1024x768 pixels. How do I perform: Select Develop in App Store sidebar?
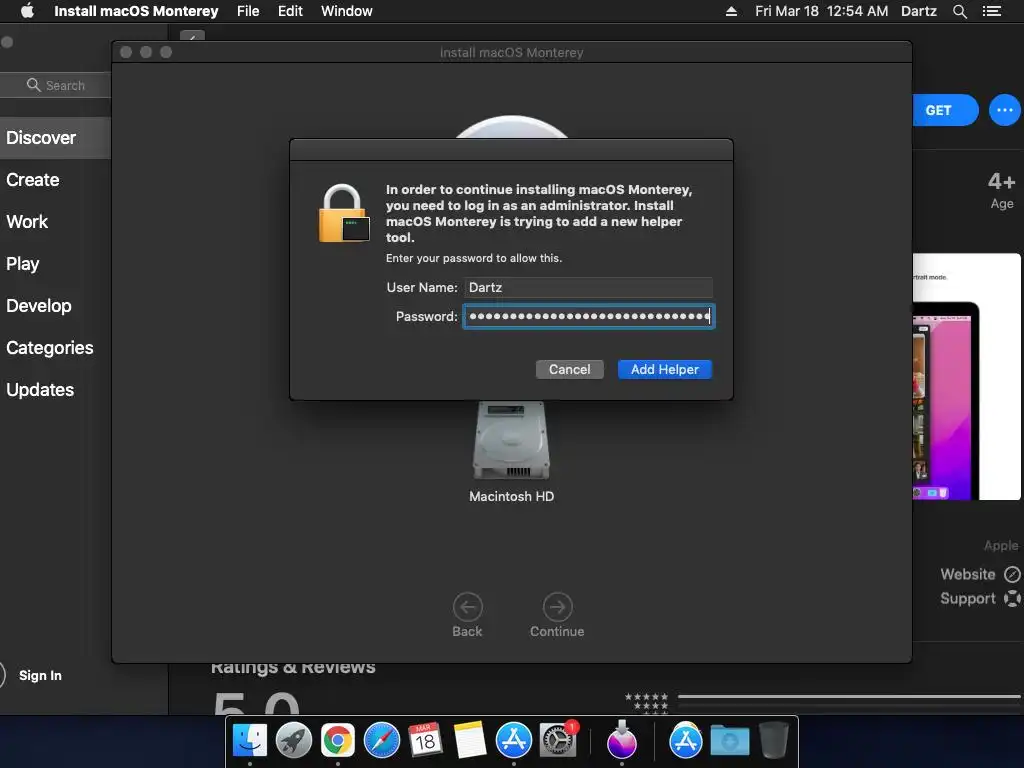tap(39, 306)
